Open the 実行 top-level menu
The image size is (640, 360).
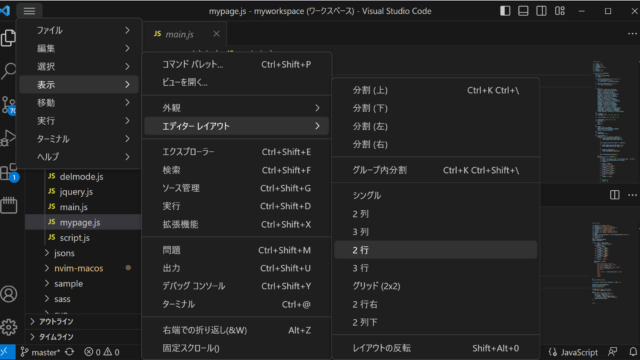point(79,120)
